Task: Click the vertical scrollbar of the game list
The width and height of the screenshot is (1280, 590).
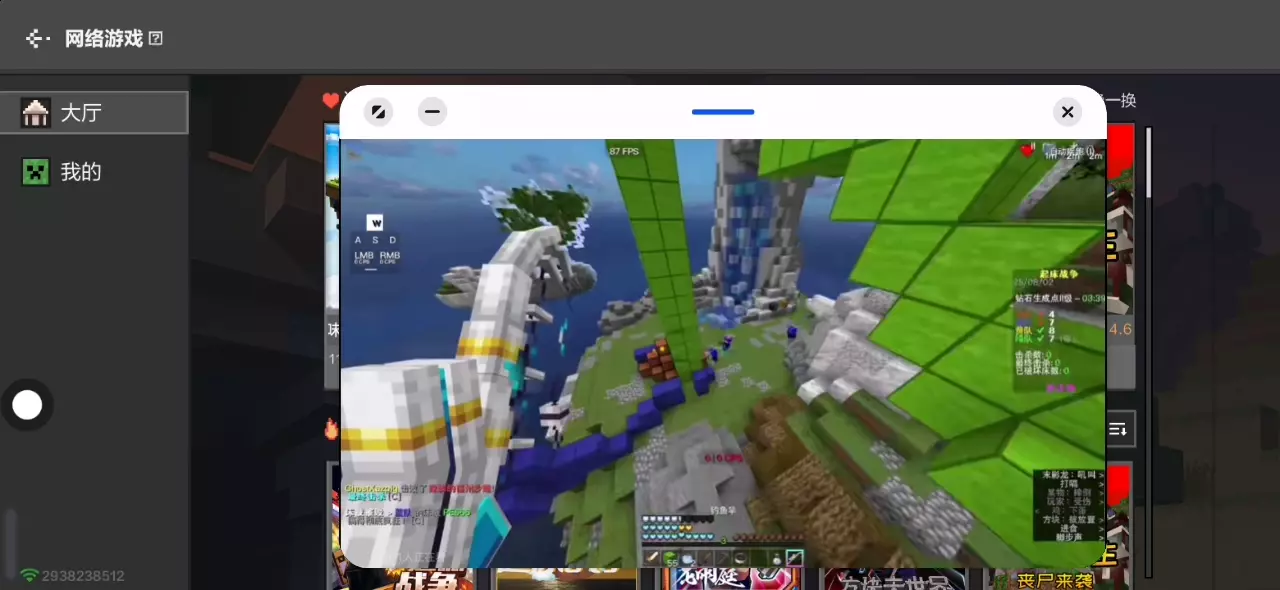Action: [x=1149, y=350]
